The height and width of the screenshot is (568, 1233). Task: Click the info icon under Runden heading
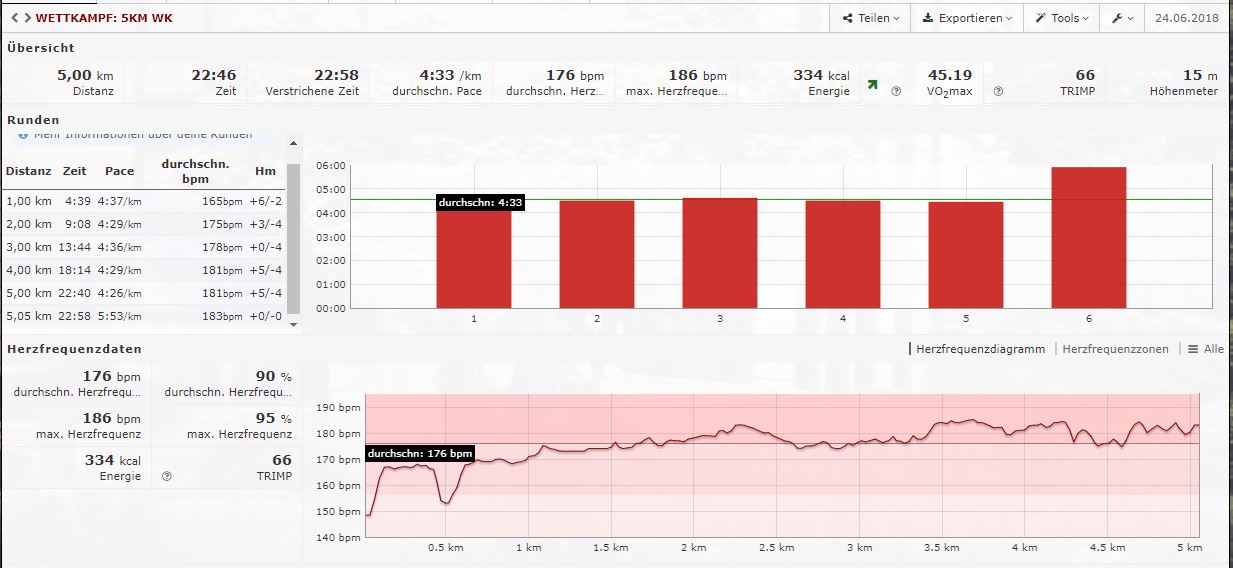point(22,134)
